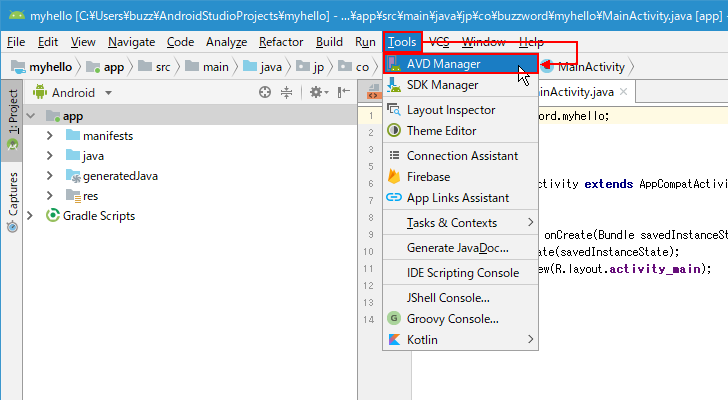Open Project panel settings gear
The image size is (728, 400).
point(318,92)
